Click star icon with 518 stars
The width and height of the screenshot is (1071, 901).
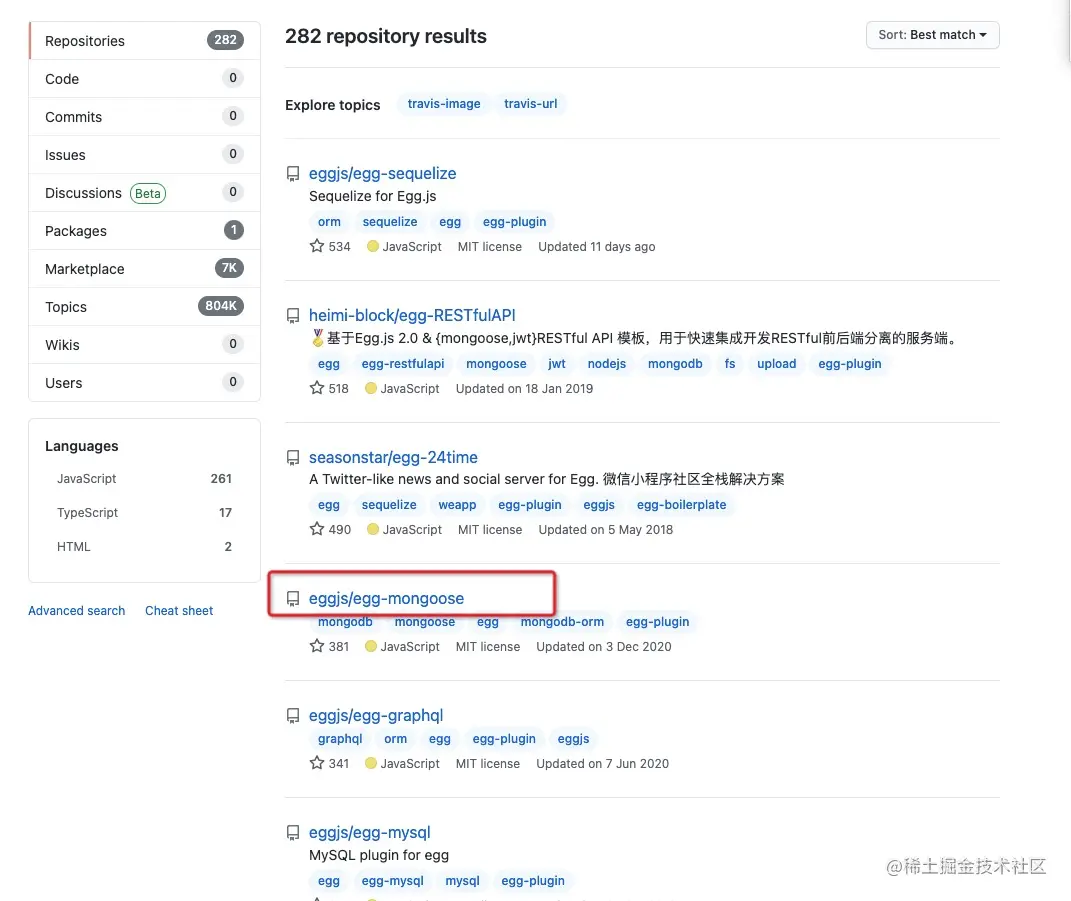(x=317, y=388)
